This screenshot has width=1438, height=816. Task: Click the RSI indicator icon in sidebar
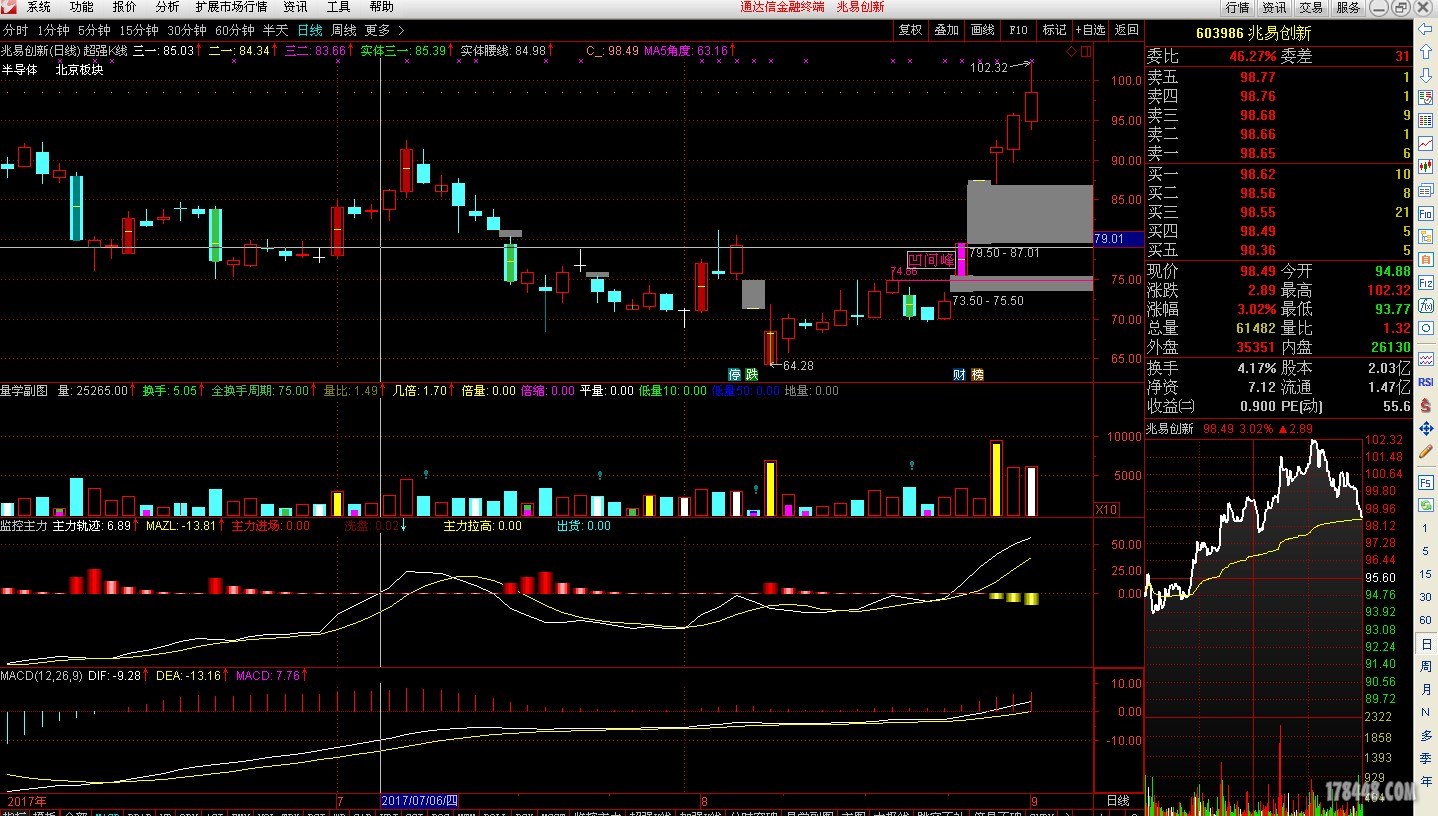pyautogui.click(x=1425, y=382)
